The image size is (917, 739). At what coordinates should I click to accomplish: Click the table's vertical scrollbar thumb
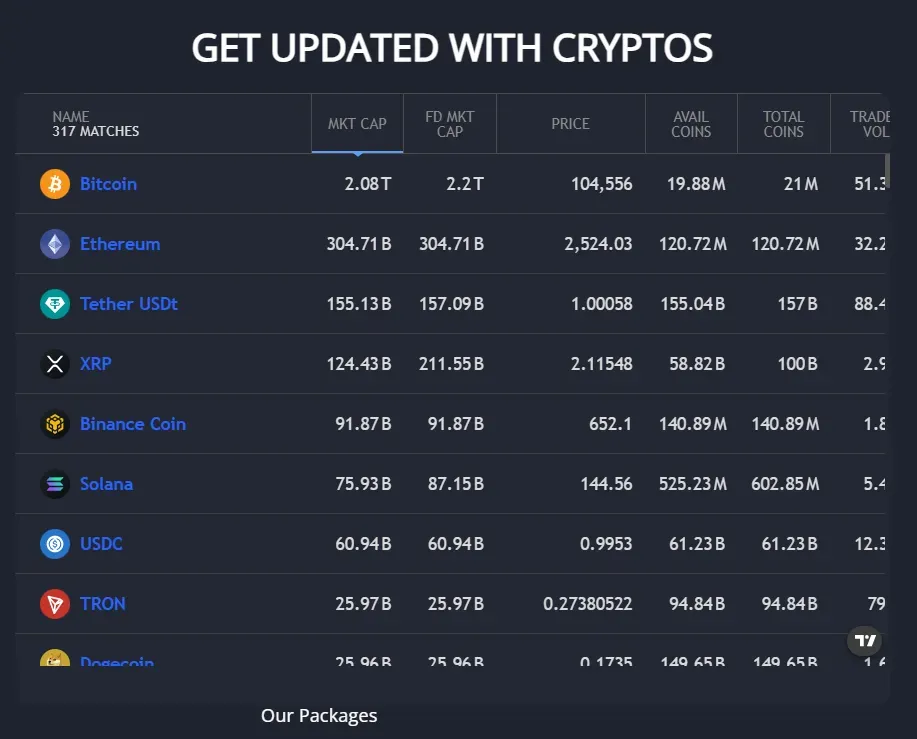coord(887,170)
